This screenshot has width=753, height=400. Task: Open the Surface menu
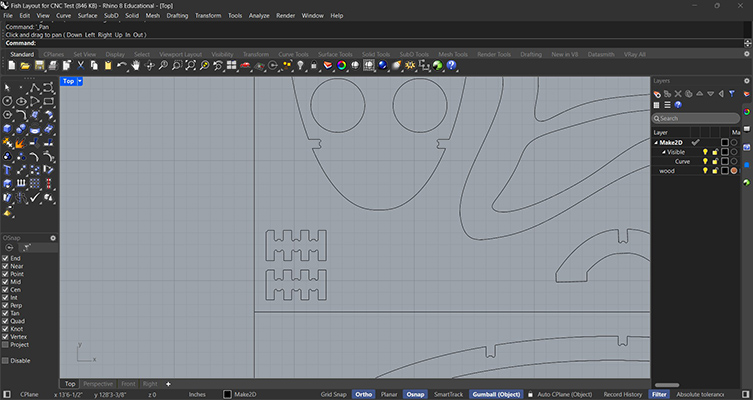(88, 16)
